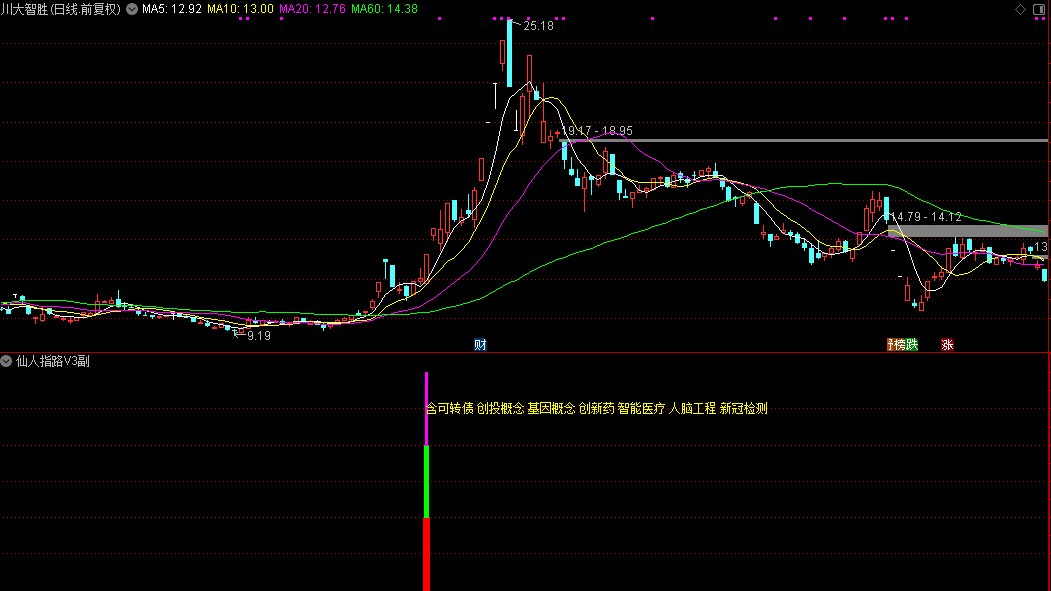Click the 智能医疗 concept tag
Image resolution: width=1051 pixels, height=591 pixels.
point(641,408)
